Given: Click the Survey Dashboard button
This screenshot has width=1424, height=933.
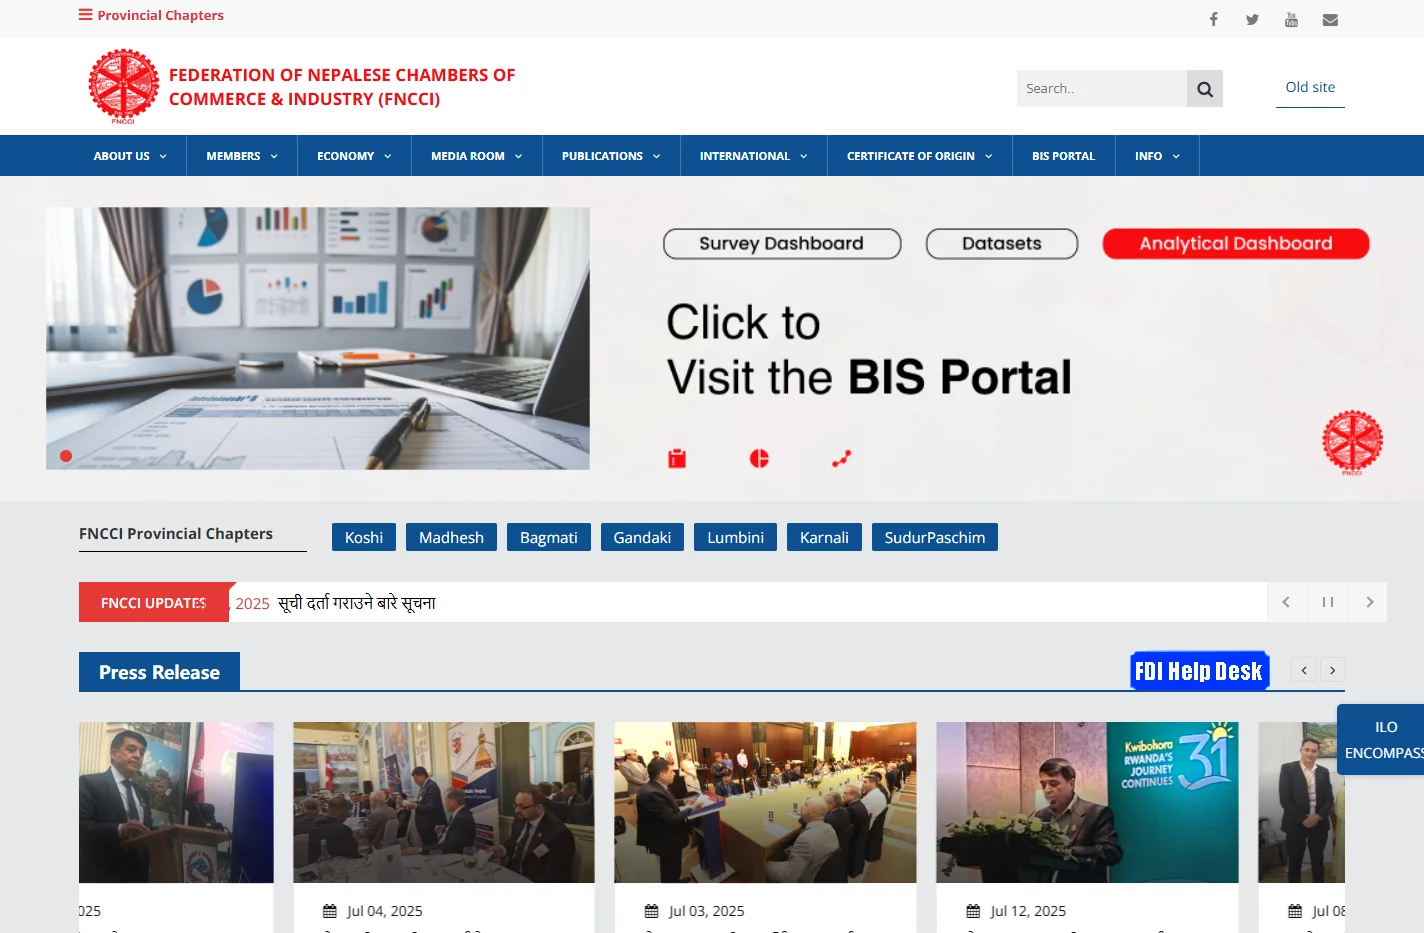Looking at the screenshot, I should tap(782, 244).
